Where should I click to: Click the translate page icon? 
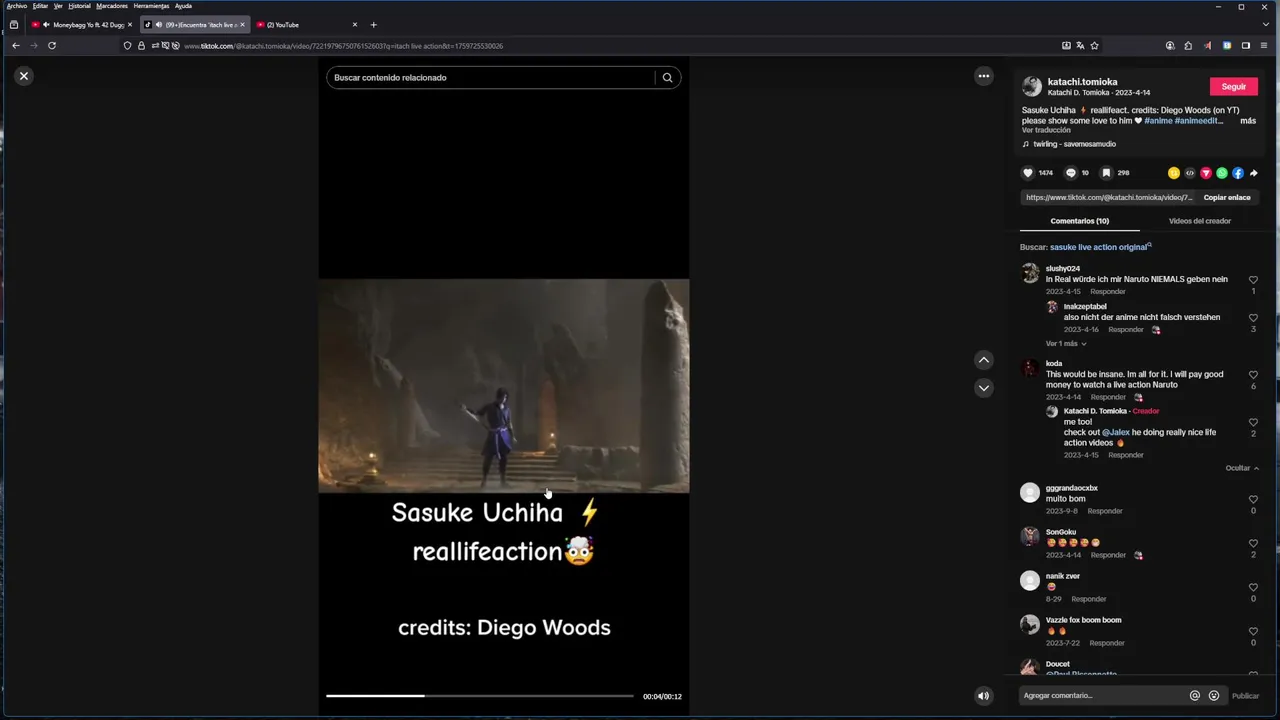[x=1080, y=45]
